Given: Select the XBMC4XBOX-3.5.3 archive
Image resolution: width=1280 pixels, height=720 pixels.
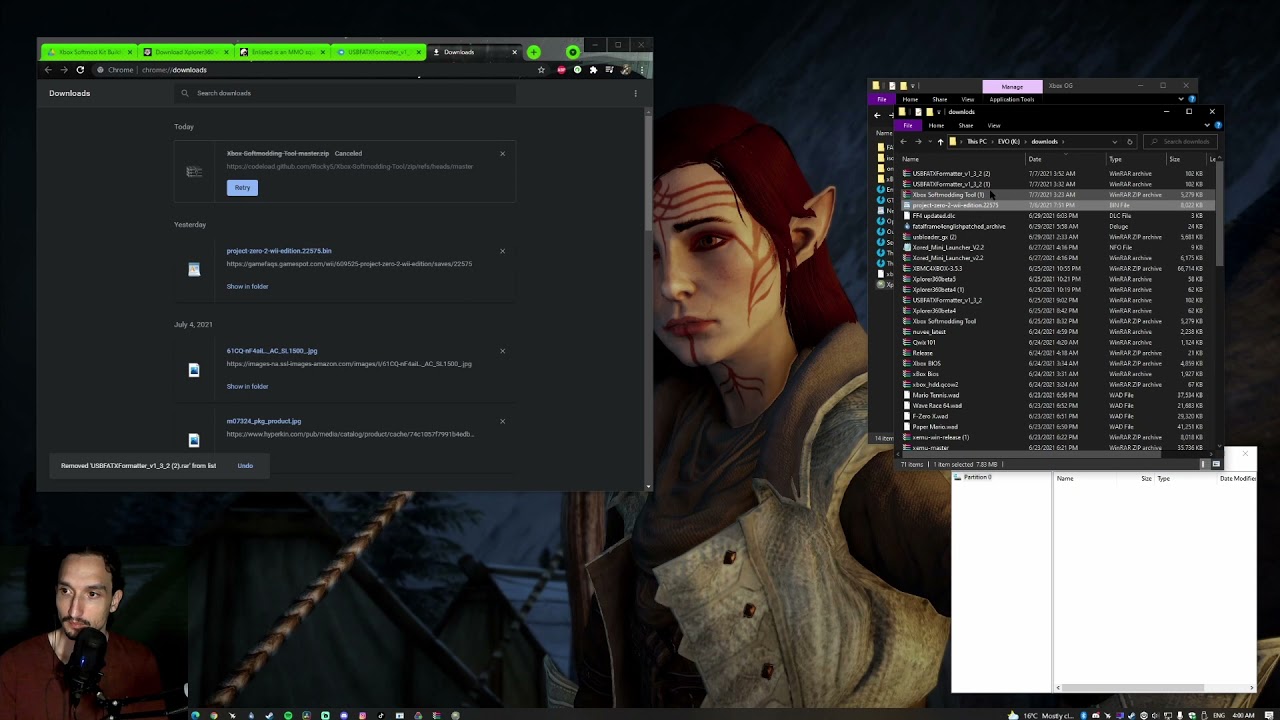Looking at the screenshot, I should pos(937,268).
